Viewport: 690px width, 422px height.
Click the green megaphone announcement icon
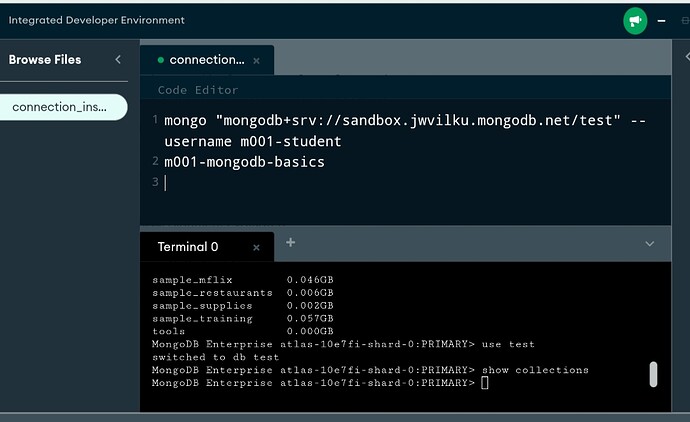point(635,20)
